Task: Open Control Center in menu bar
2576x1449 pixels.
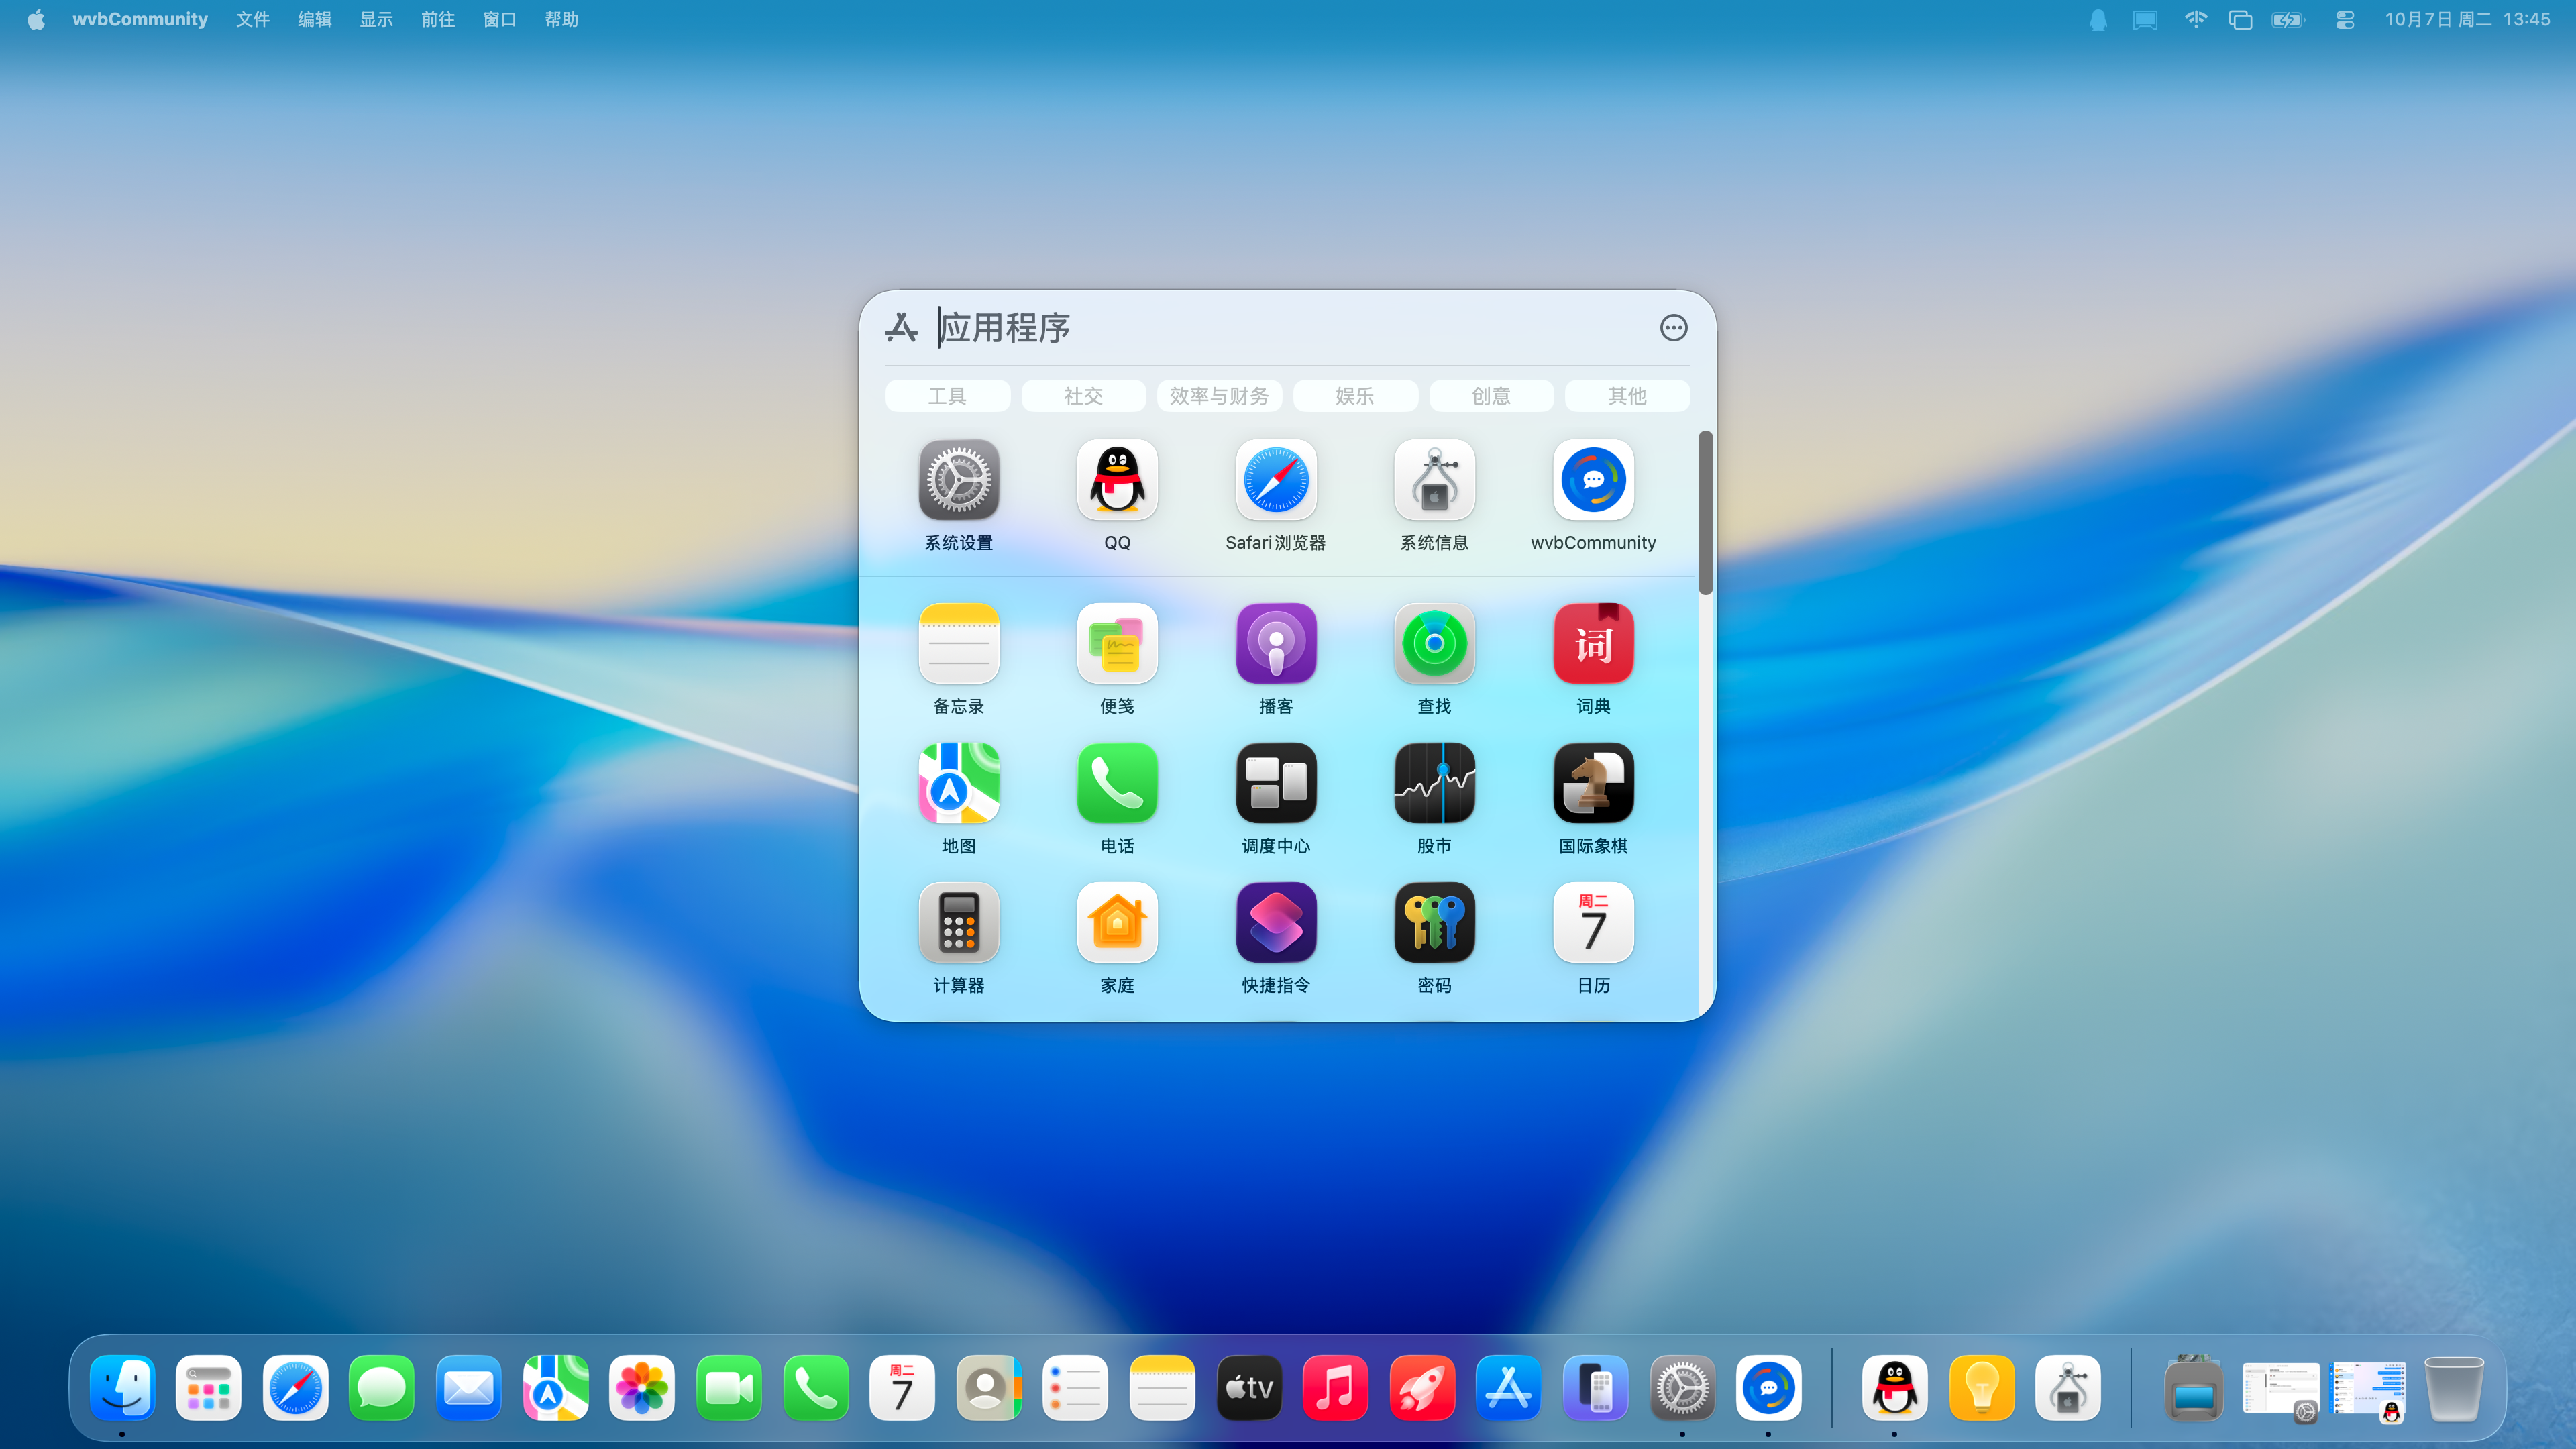Action: click(2344, 20)
